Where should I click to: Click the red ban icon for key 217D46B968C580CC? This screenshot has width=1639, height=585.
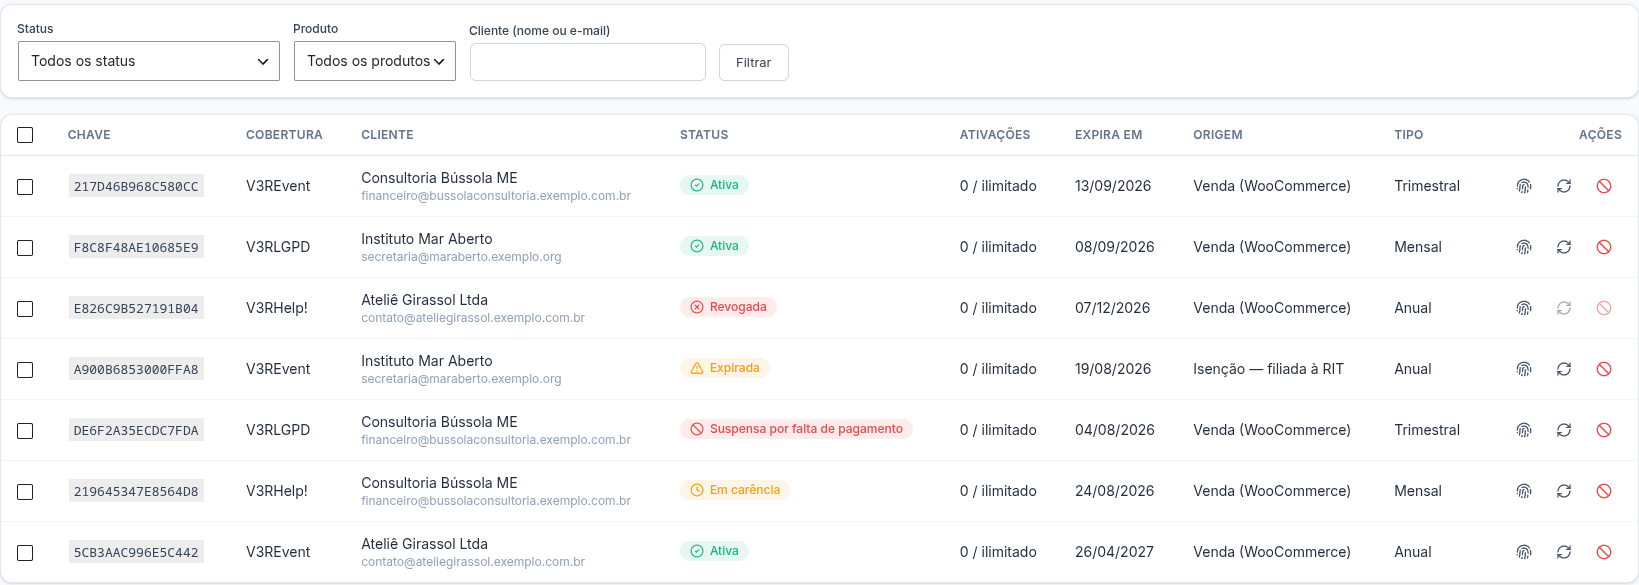tap(1604, 186)
